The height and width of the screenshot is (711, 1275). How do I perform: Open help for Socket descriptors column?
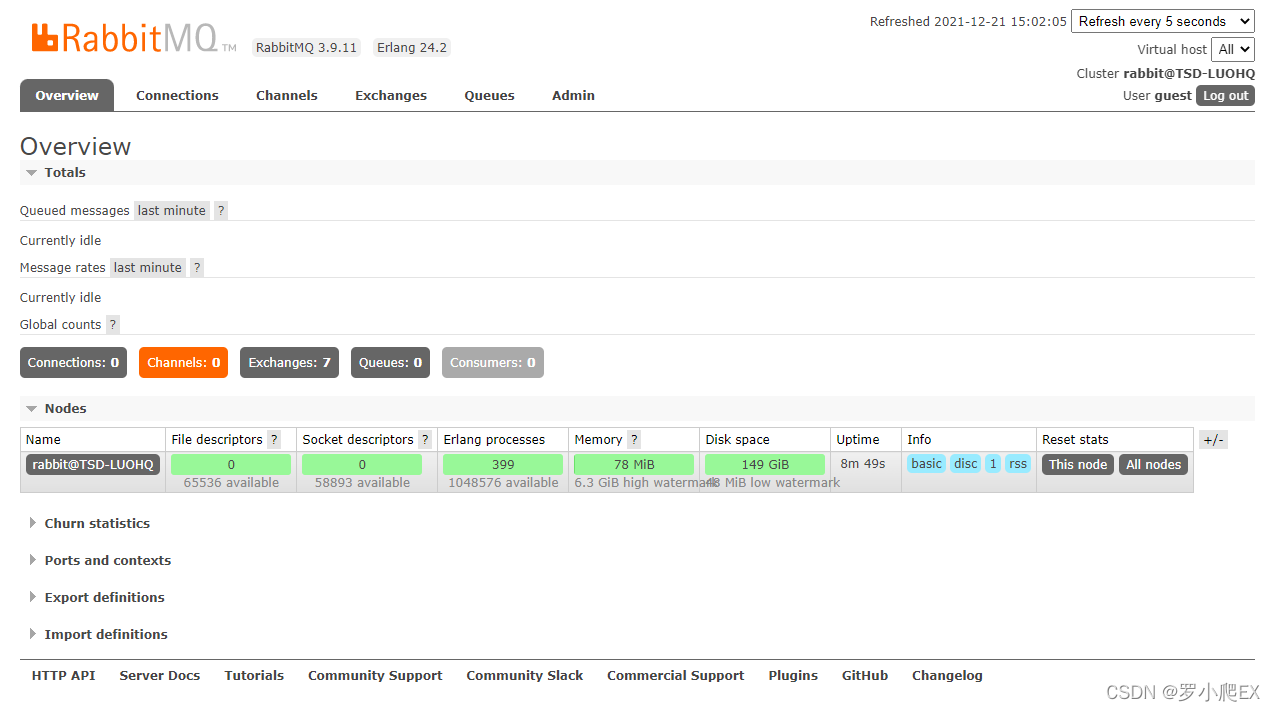(425, 439)
